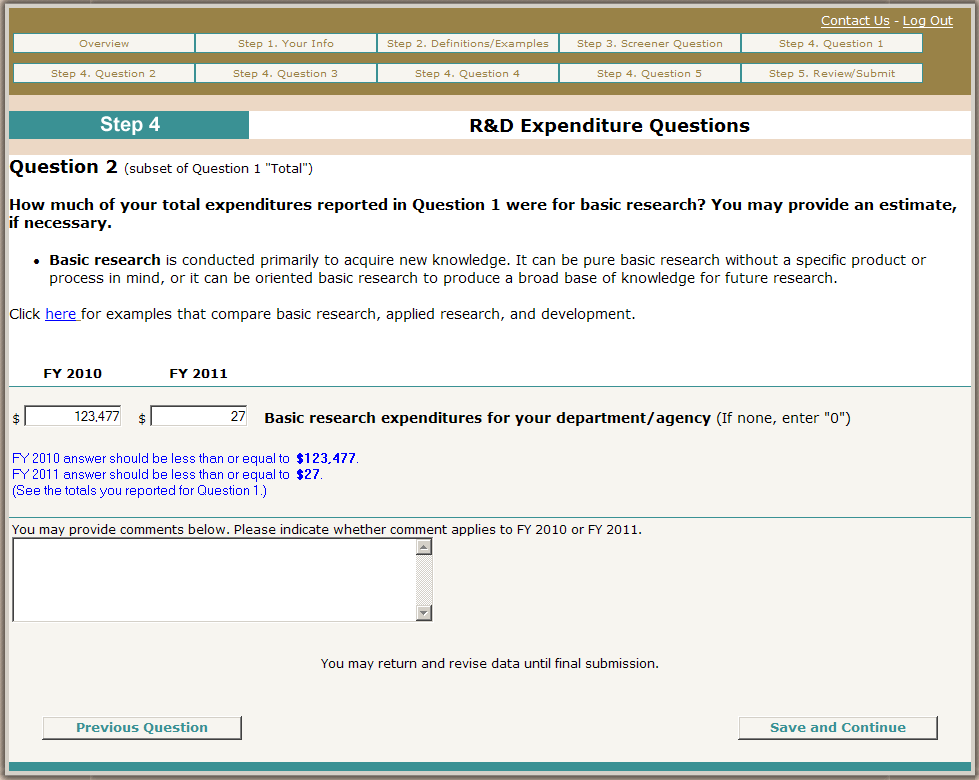Go to Step 1. Your Info tab
Image resolution: width=979 pixels, height=780 pixels.
click(x=286, y=44)
